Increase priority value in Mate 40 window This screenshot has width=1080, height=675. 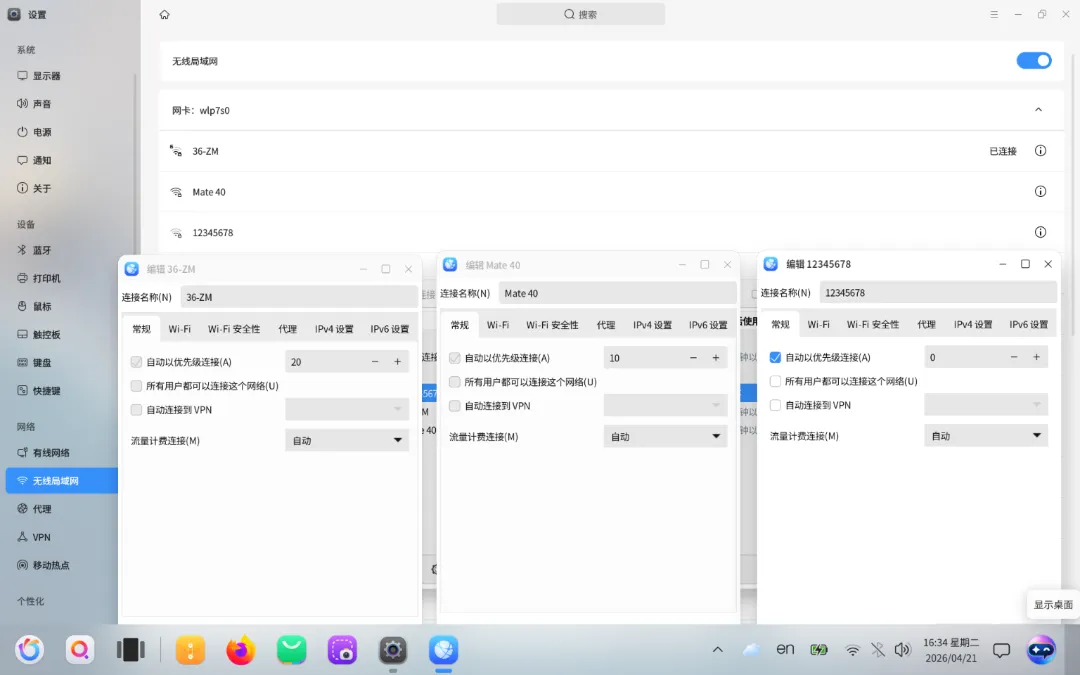pos(716,357)
